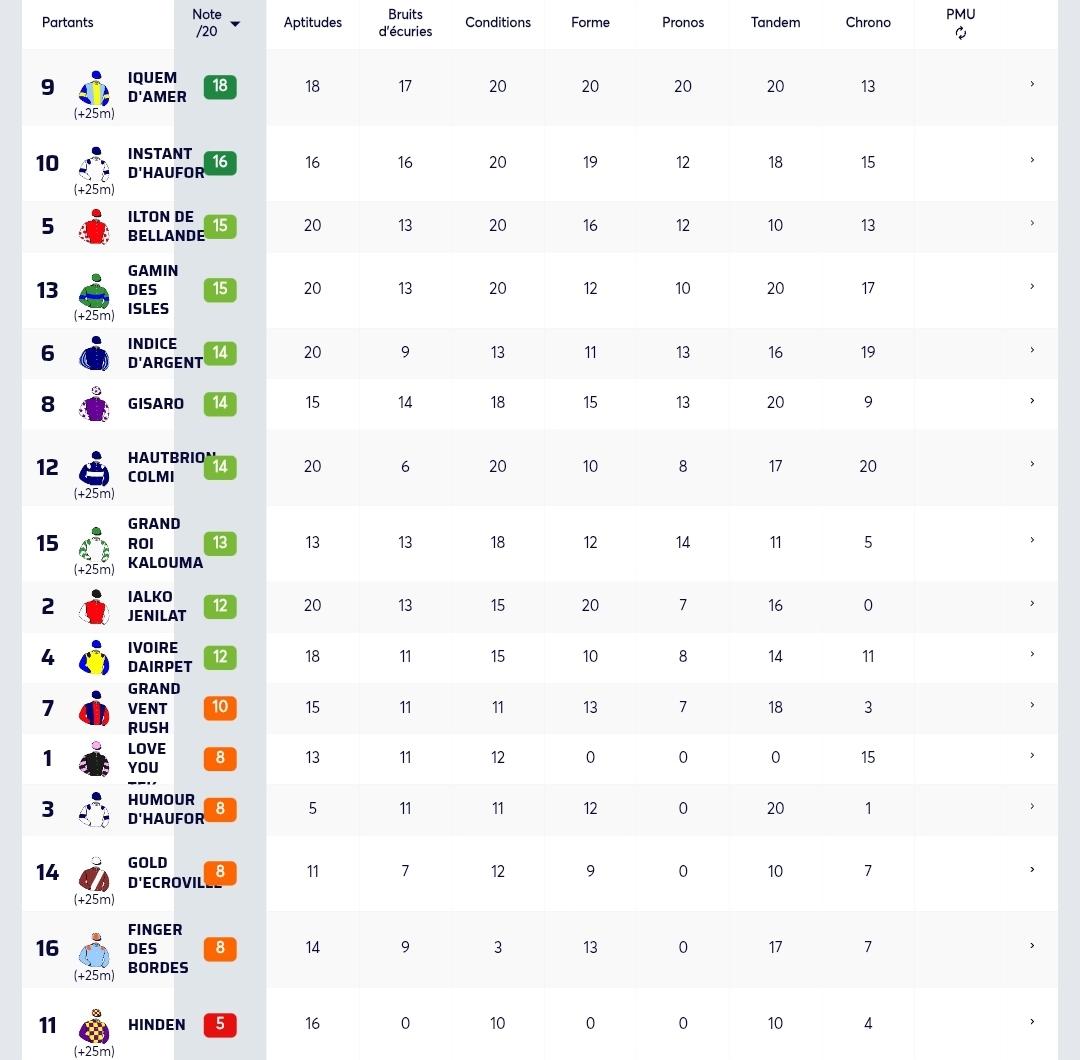Click Hinden's checkered jockey silk icon

point(94,1026)
